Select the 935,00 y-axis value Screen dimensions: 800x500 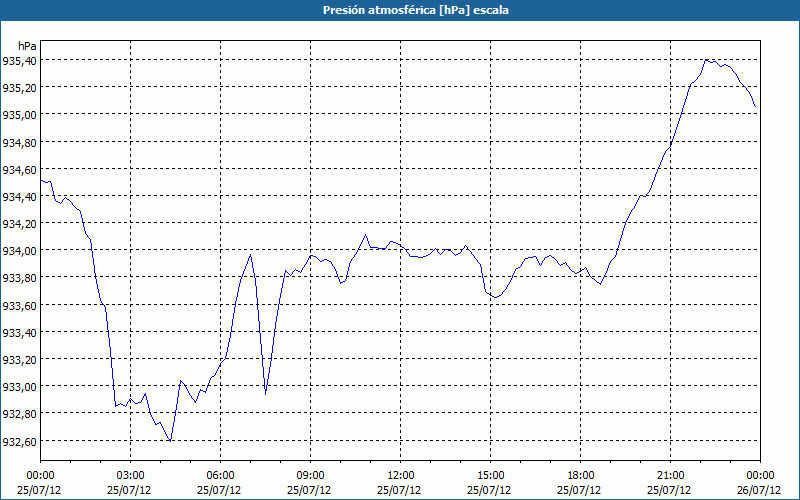19,115
